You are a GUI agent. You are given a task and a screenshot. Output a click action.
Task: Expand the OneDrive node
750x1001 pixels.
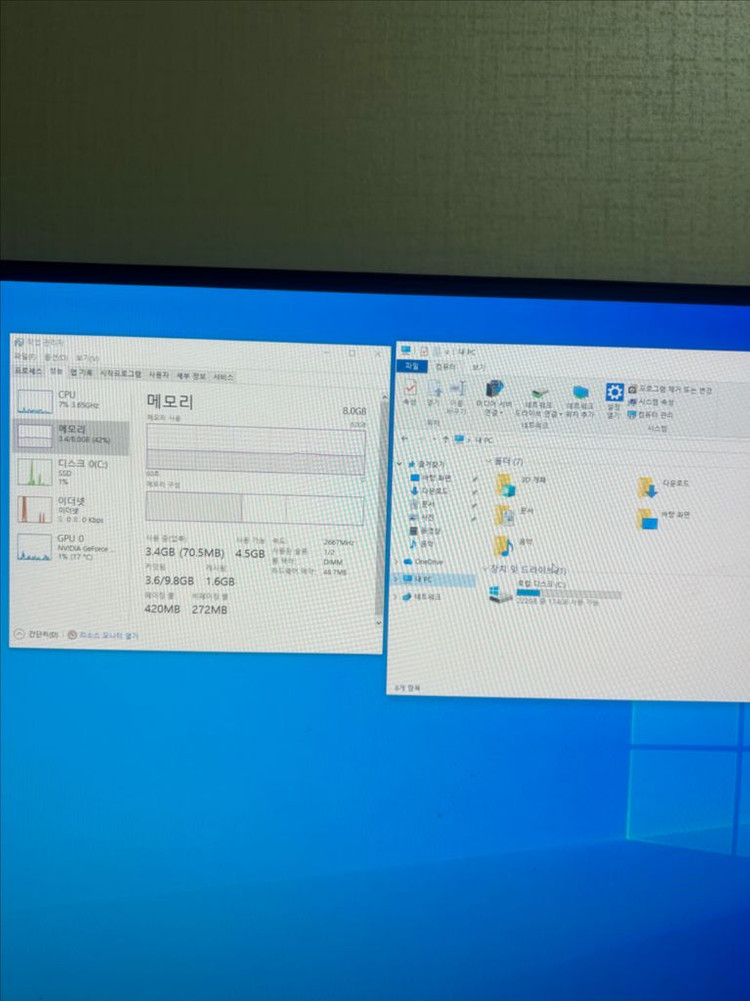click(x=397, y=561)
